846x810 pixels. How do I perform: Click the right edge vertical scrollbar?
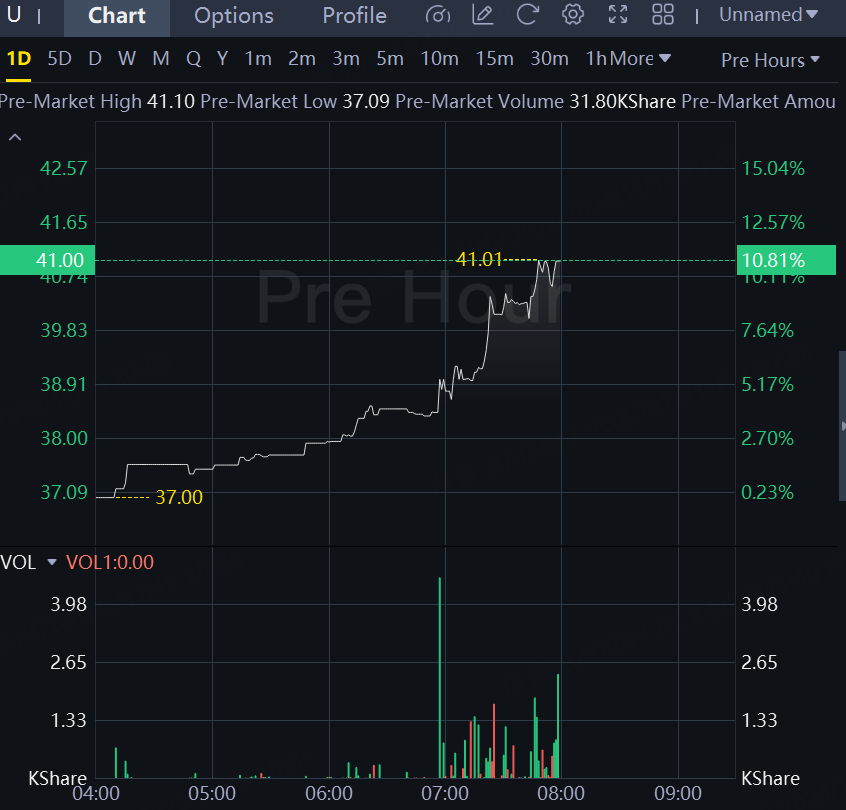point(842,426)
